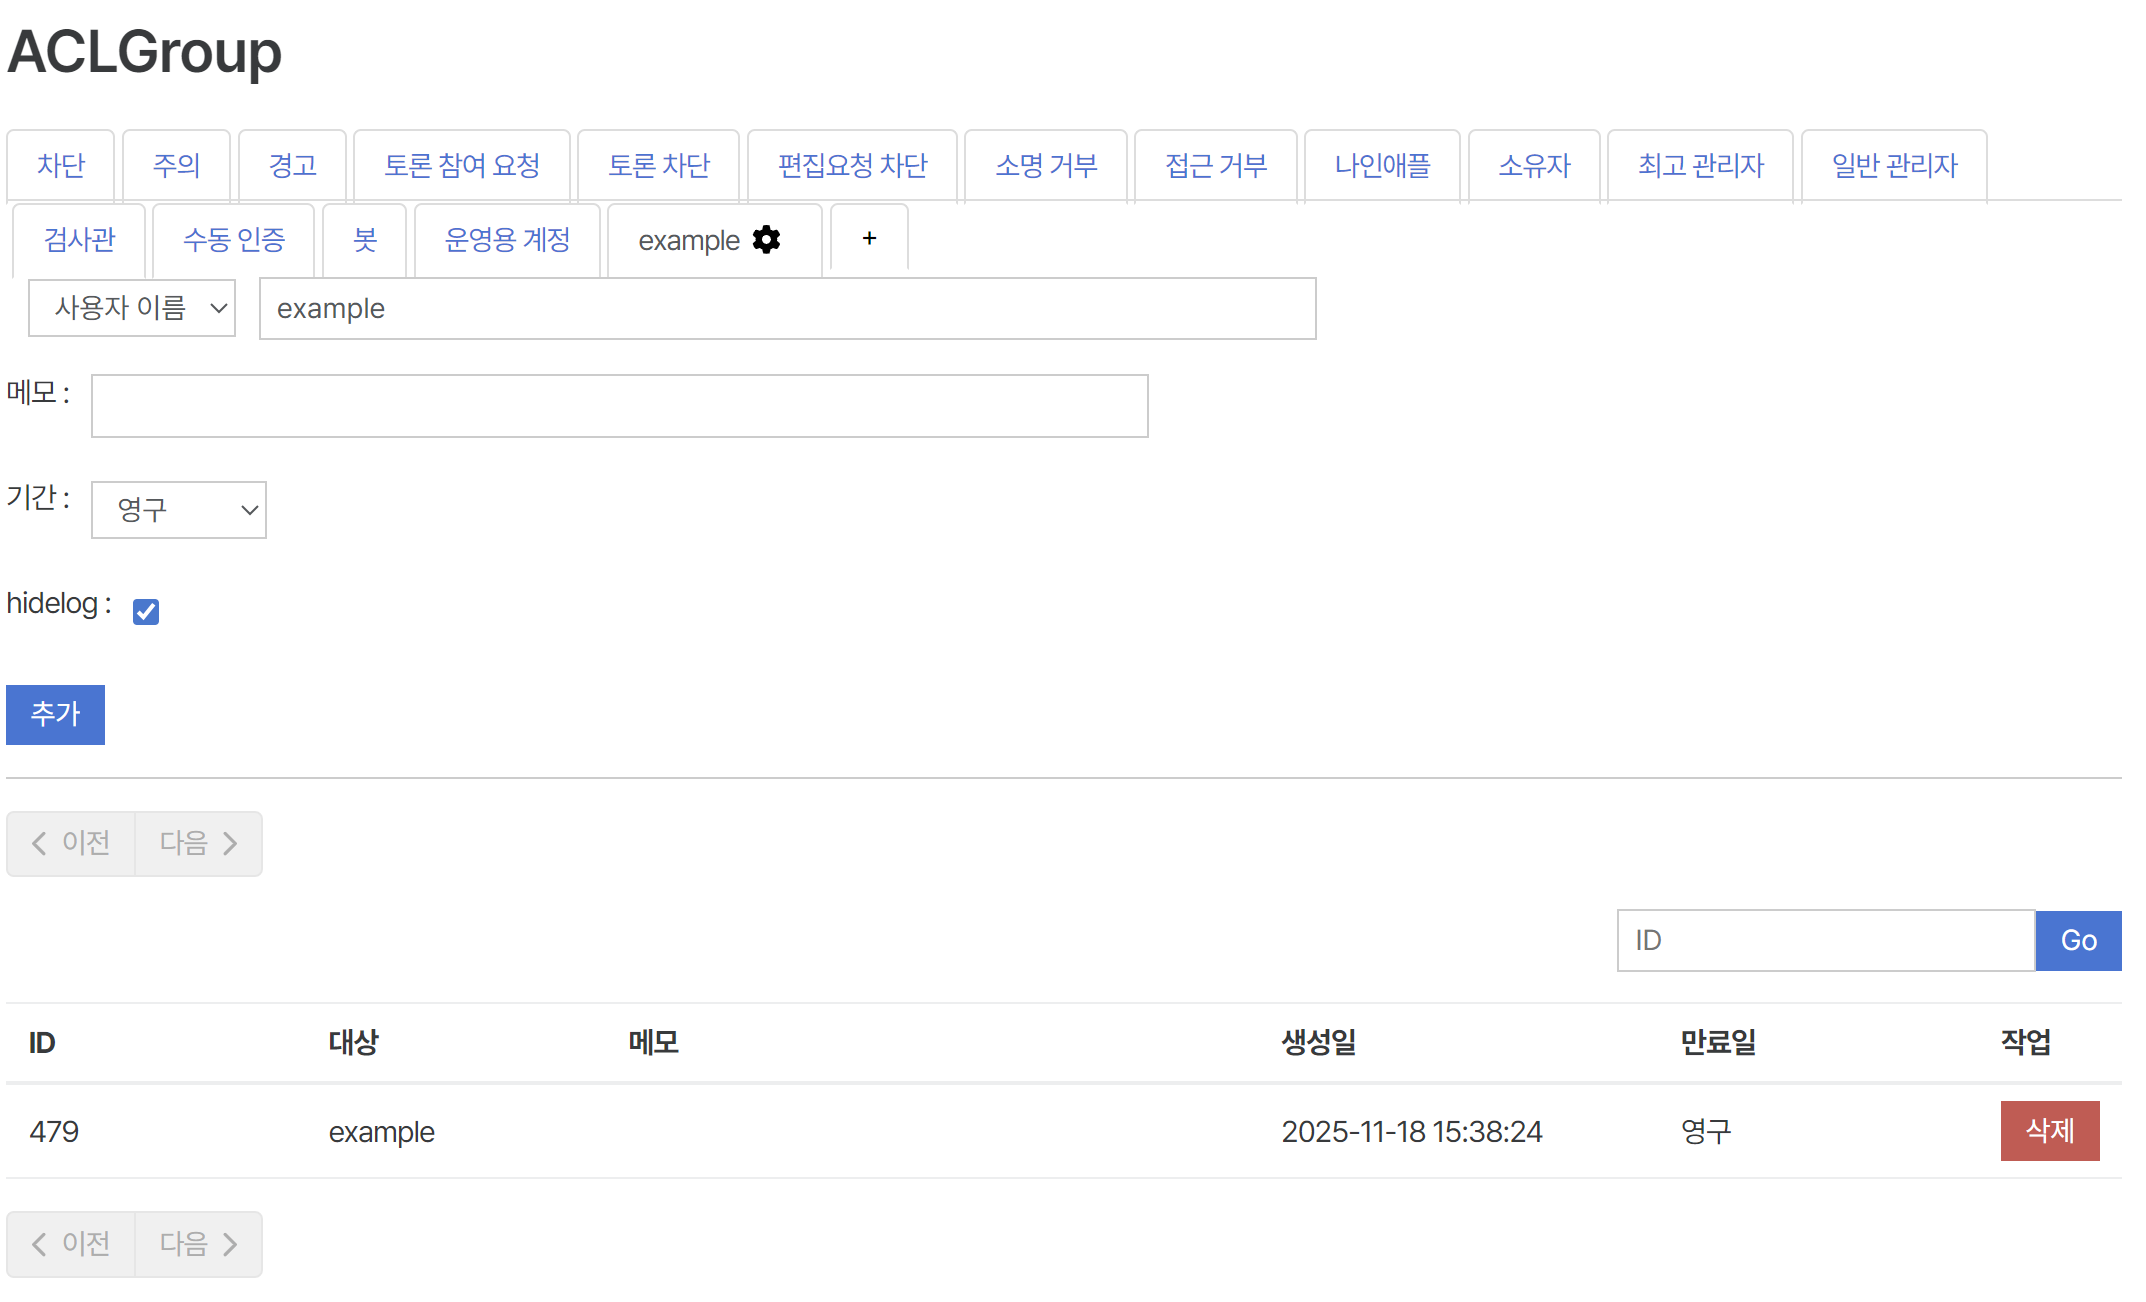Screen dimensions: 2146x1302
Task: Open the 봇 tab
Action: (364, 240)
